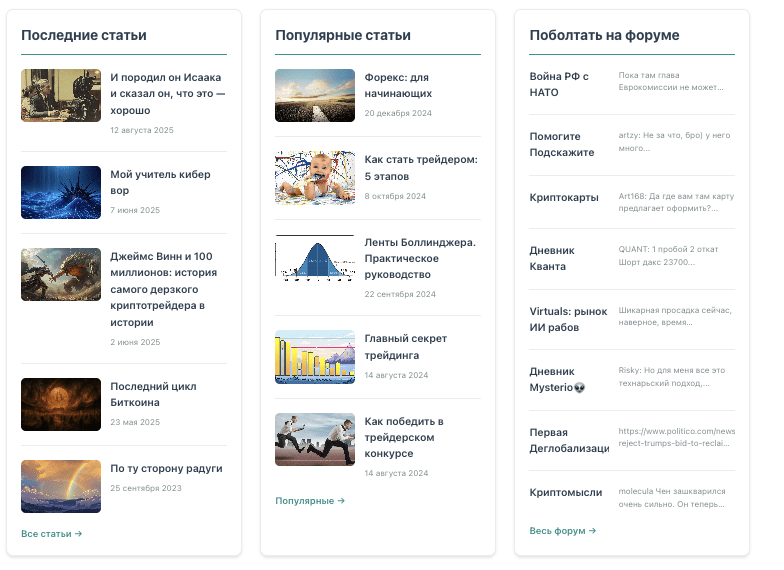Click the Форекс: для начинающих thumbnail

tap(315, 95)
